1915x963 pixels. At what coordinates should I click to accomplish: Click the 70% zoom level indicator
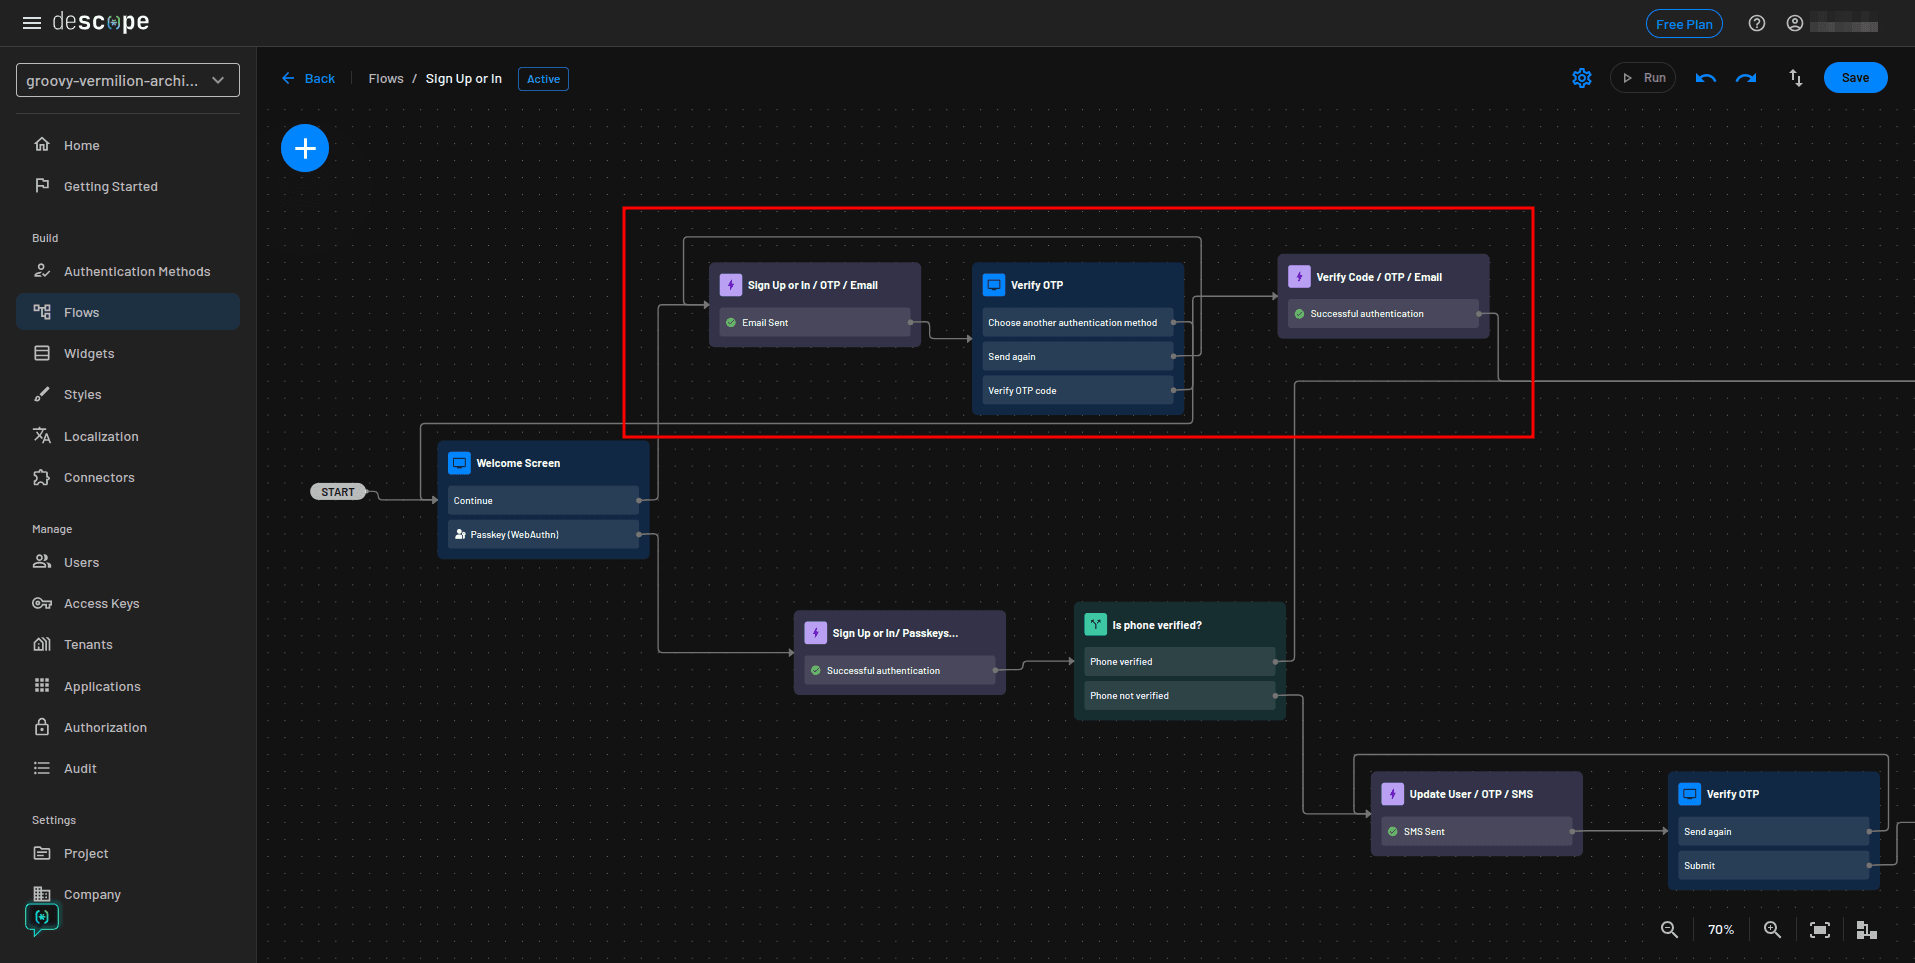(x=1720, y=929)
